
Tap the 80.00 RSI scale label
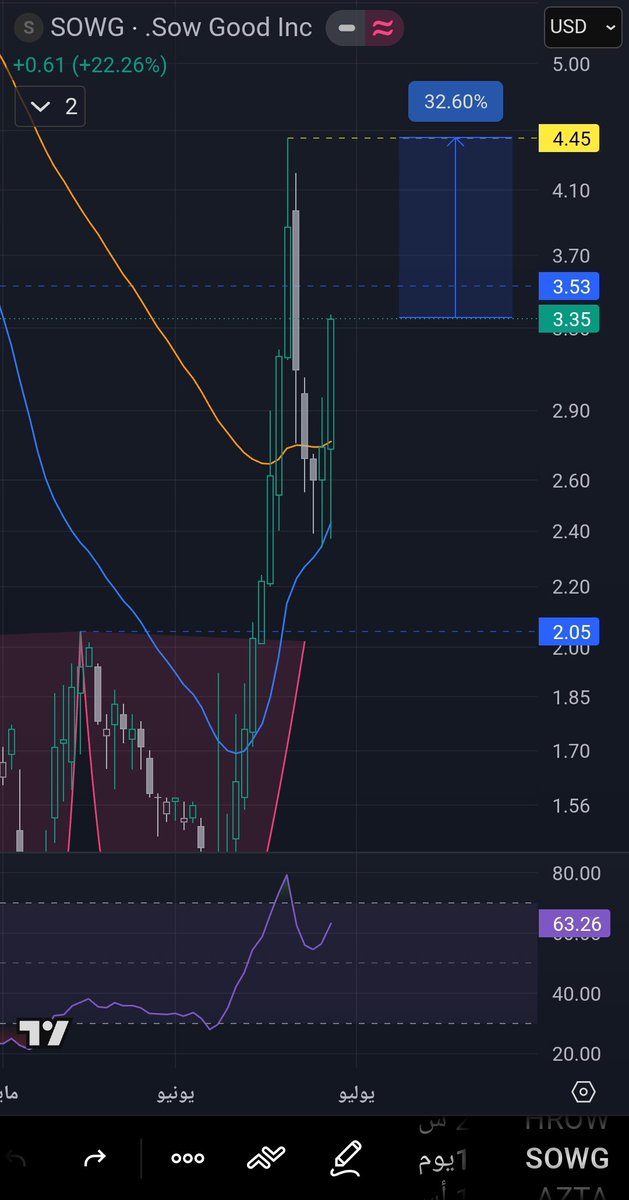tap(575, 873)
